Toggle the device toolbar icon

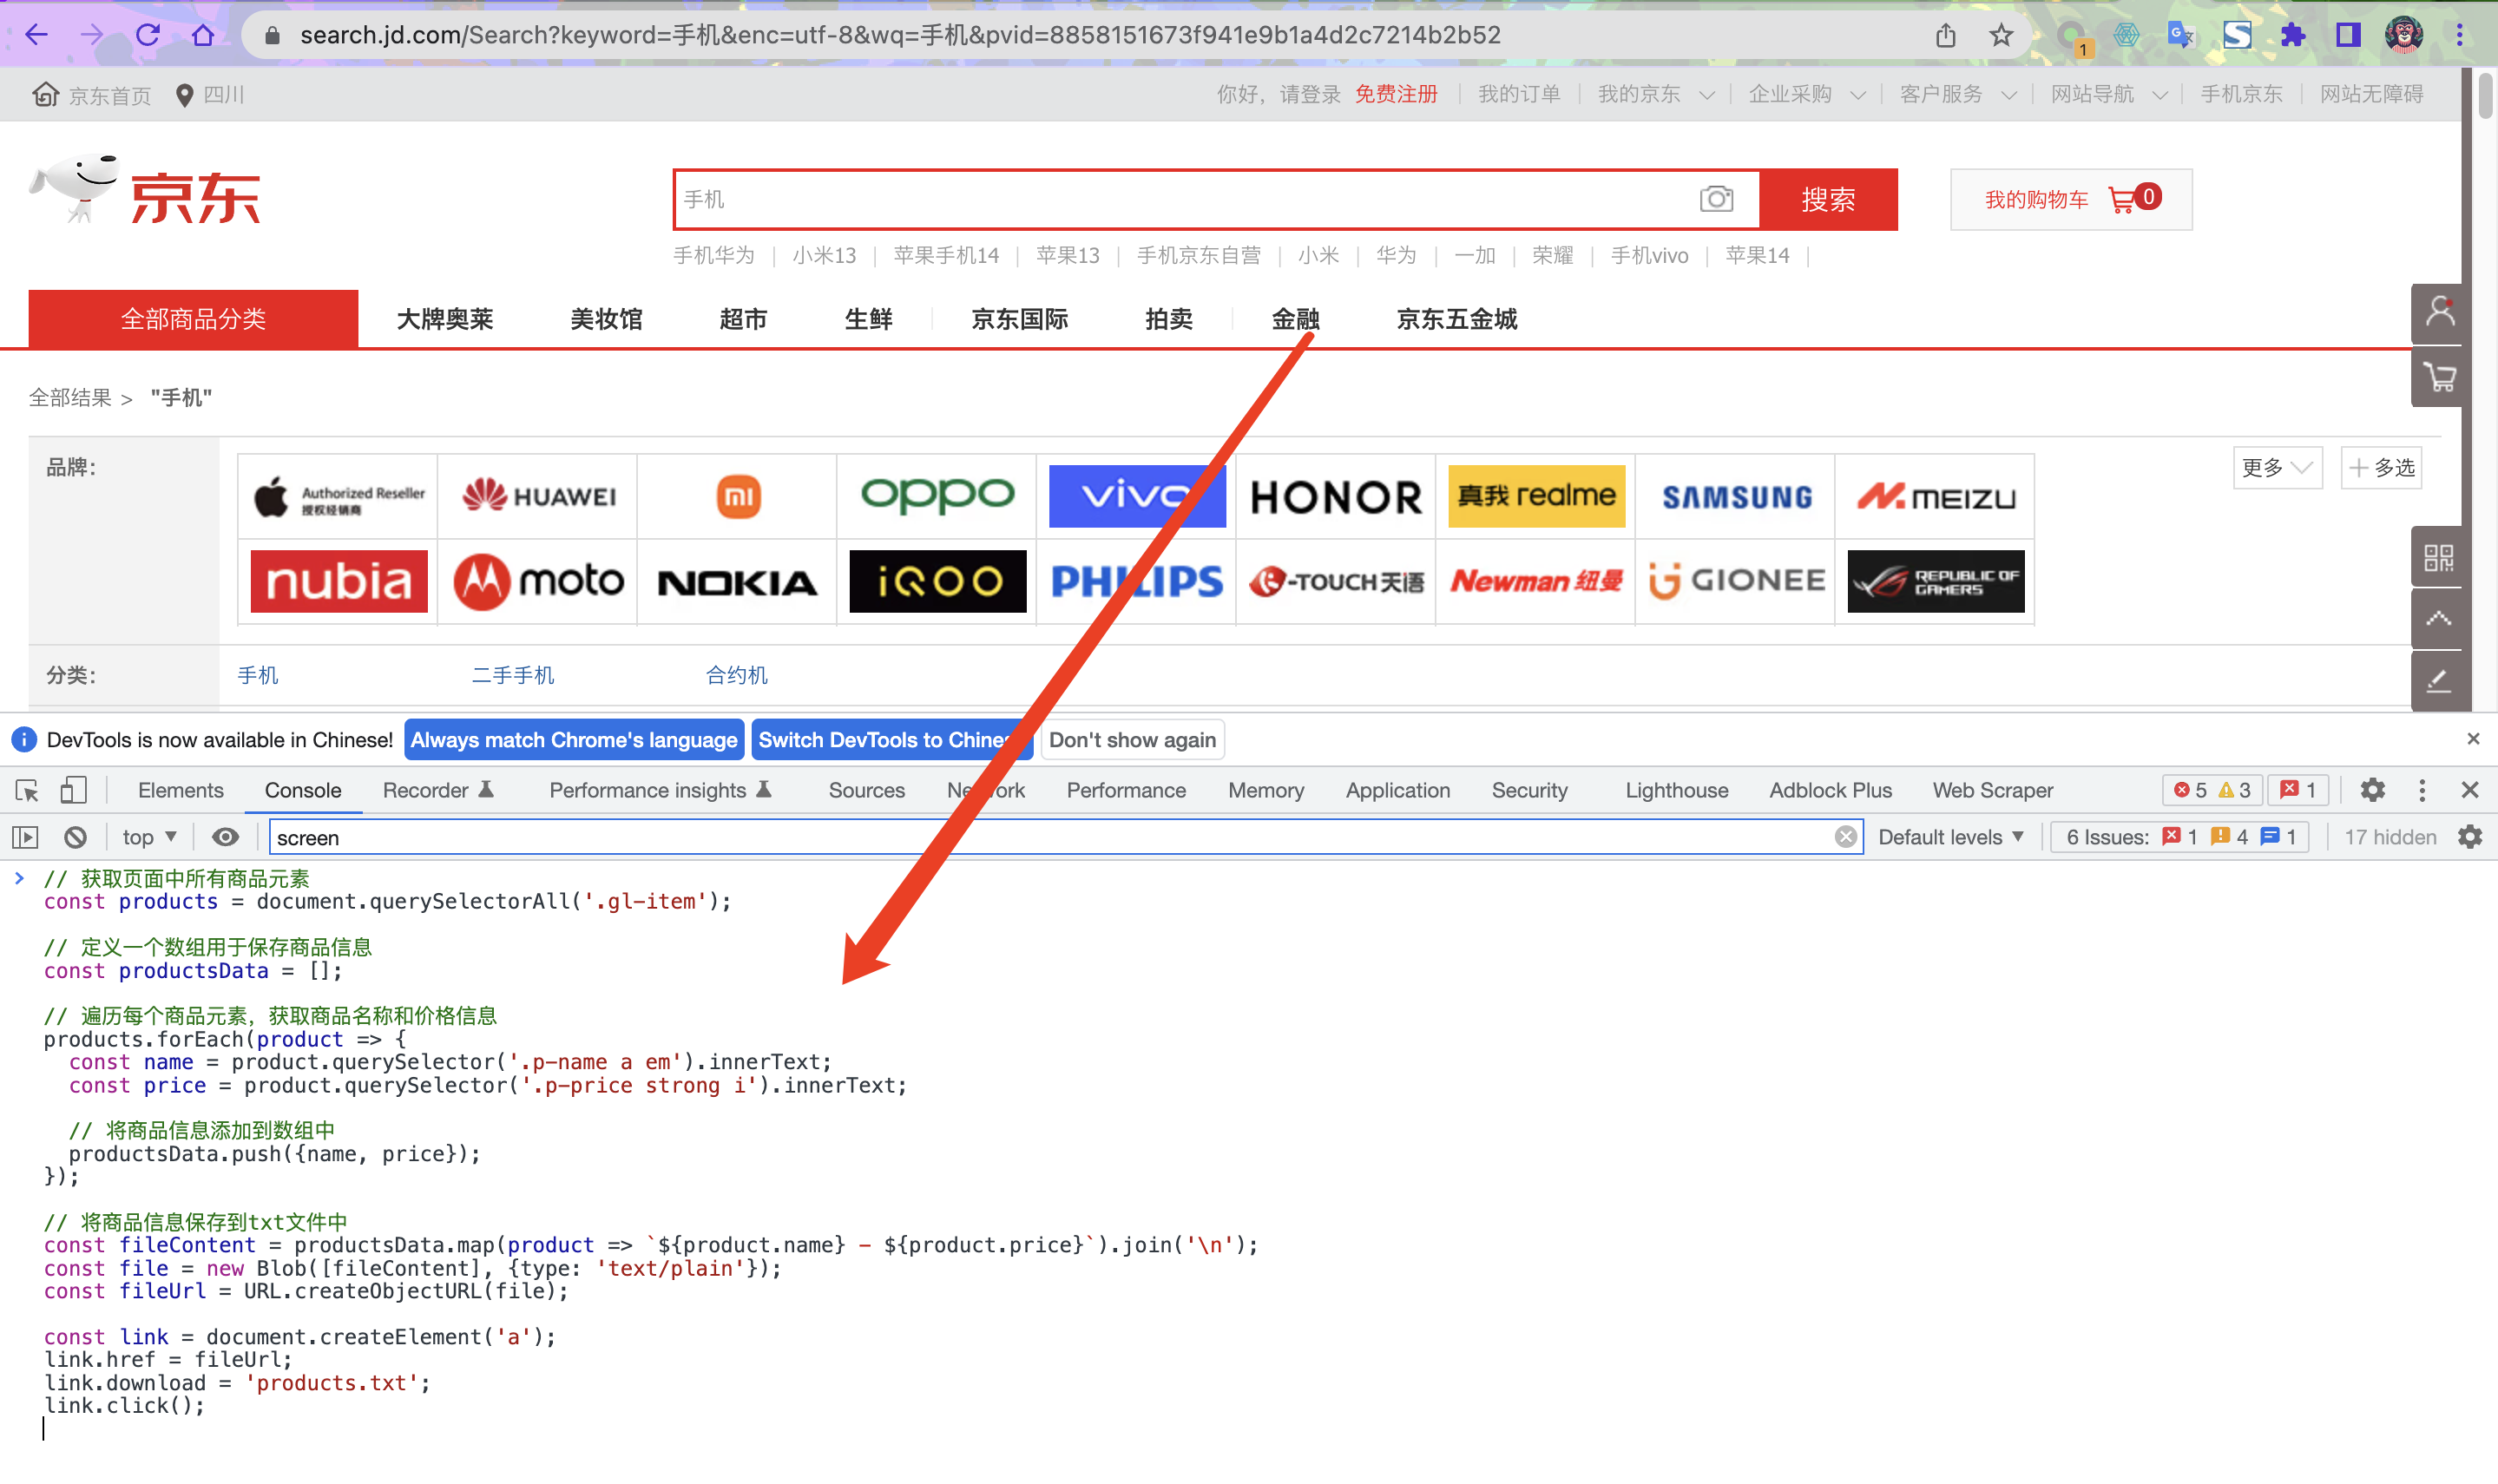click(73, 791)
